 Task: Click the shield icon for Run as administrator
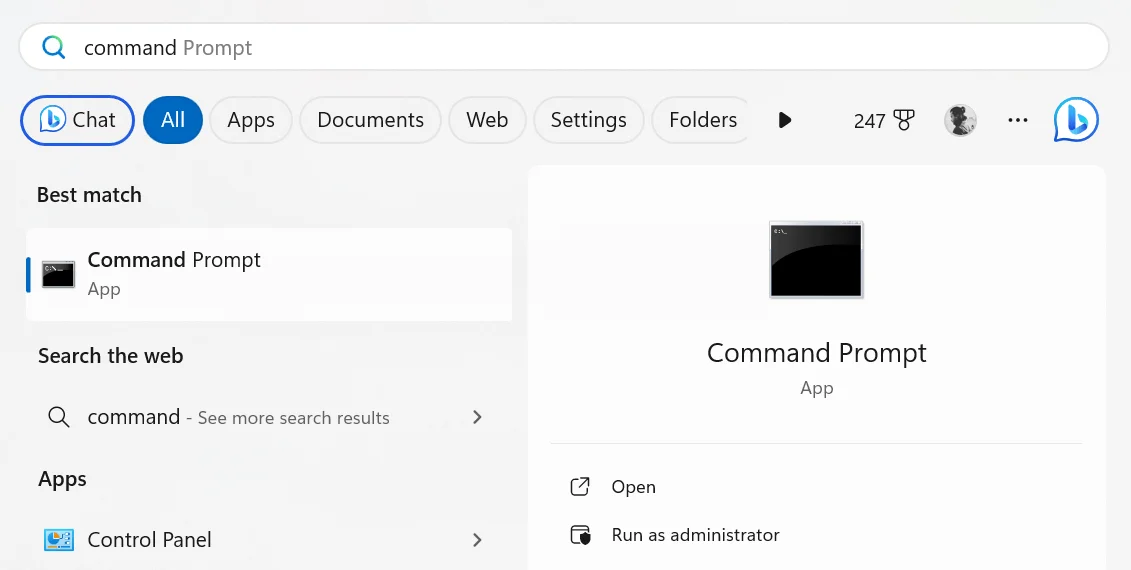(580, 535)
